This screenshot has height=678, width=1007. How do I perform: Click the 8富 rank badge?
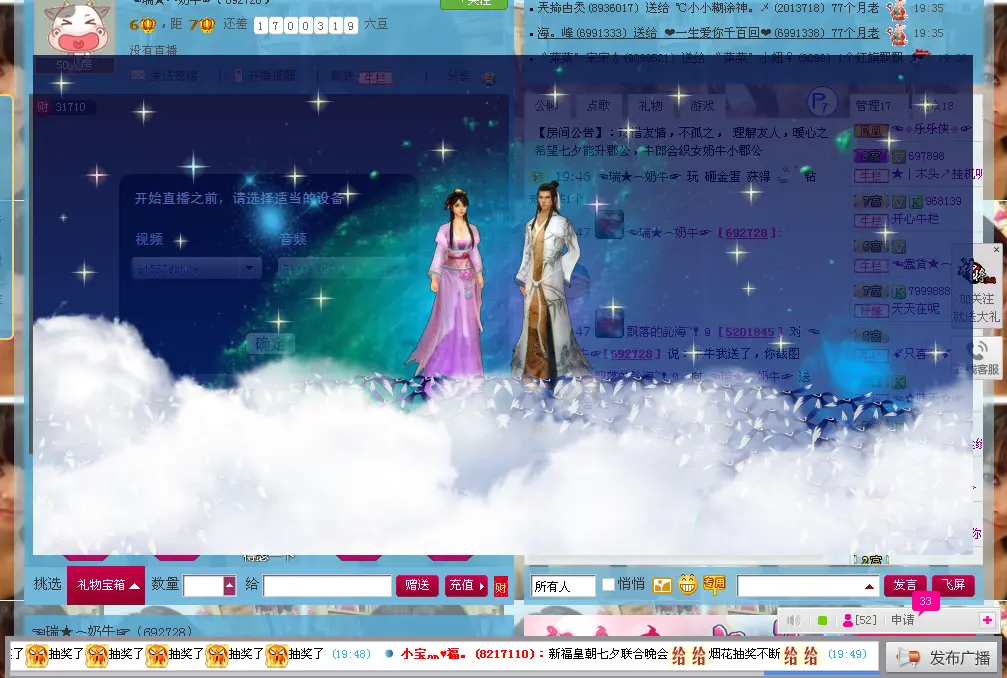(870, 156)
